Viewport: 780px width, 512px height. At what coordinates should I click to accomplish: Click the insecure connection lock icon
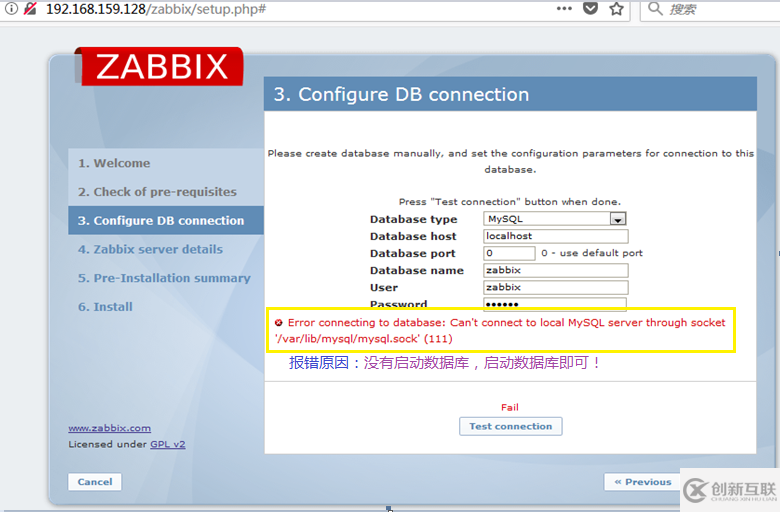coord(31,8)
